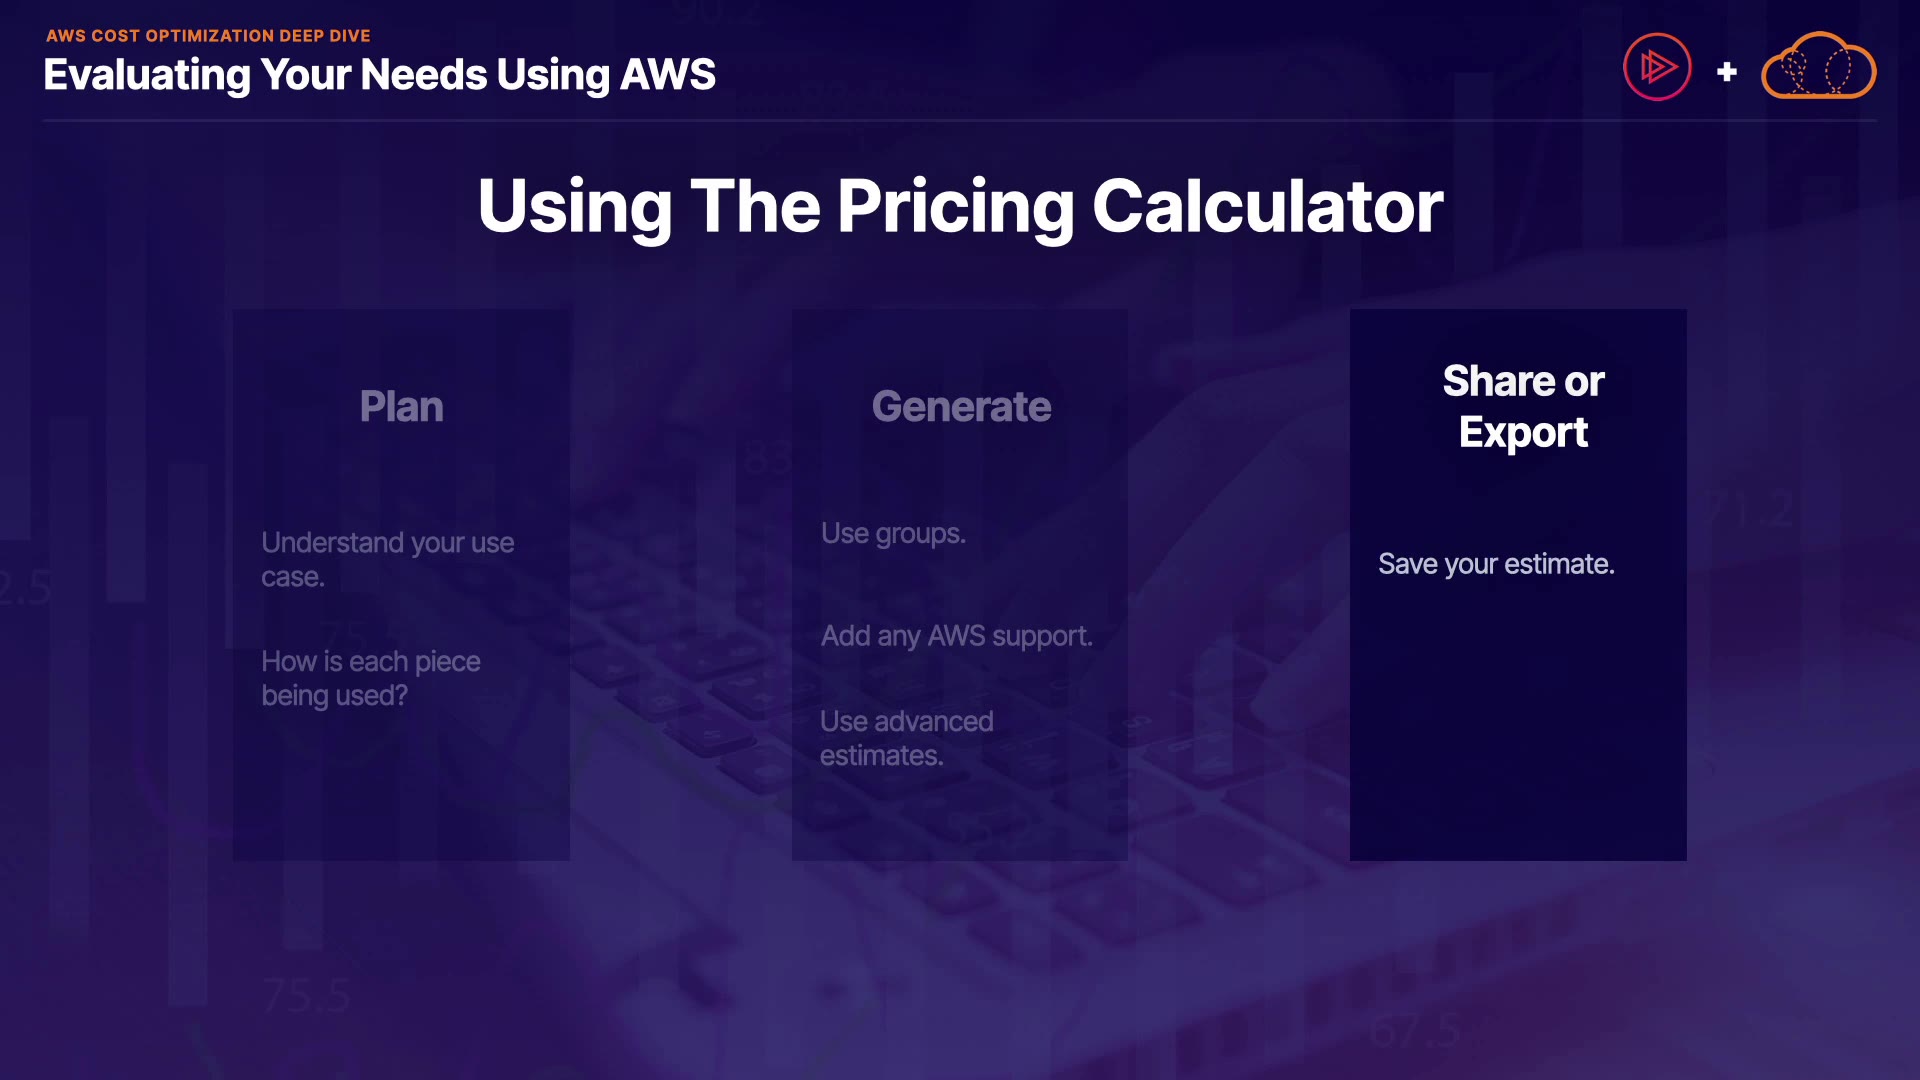This screenshot has height=1080, width=1920.
Task: Click the "Save your estimate." text
Action: pyautogui.click(x=1496, y=564)
